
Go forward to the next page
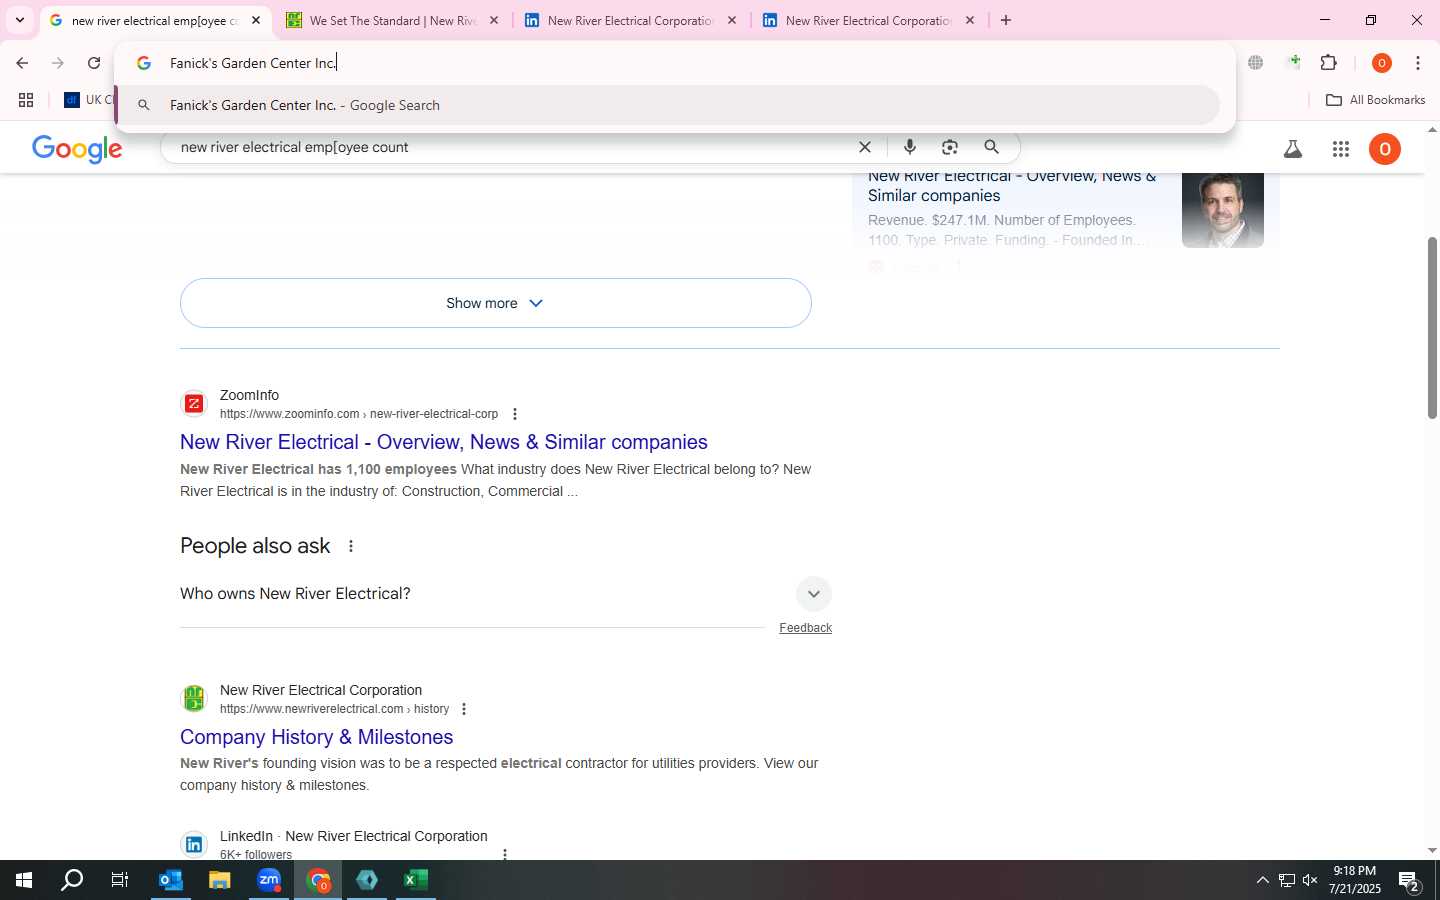[x=58, y=63]
